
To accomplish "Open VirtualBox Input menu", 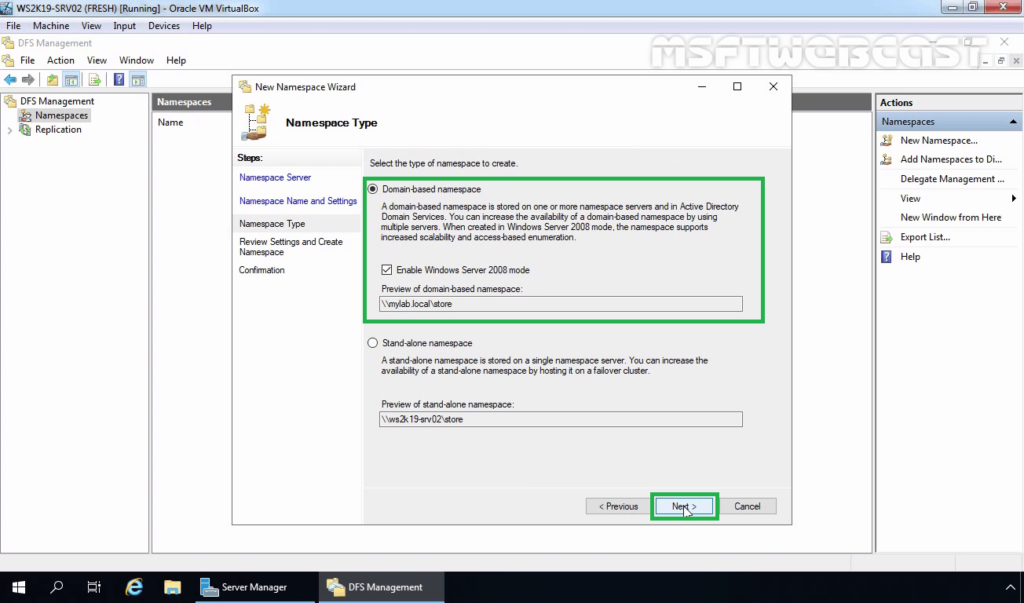I will pyautogui.click(x=124, y=26).
